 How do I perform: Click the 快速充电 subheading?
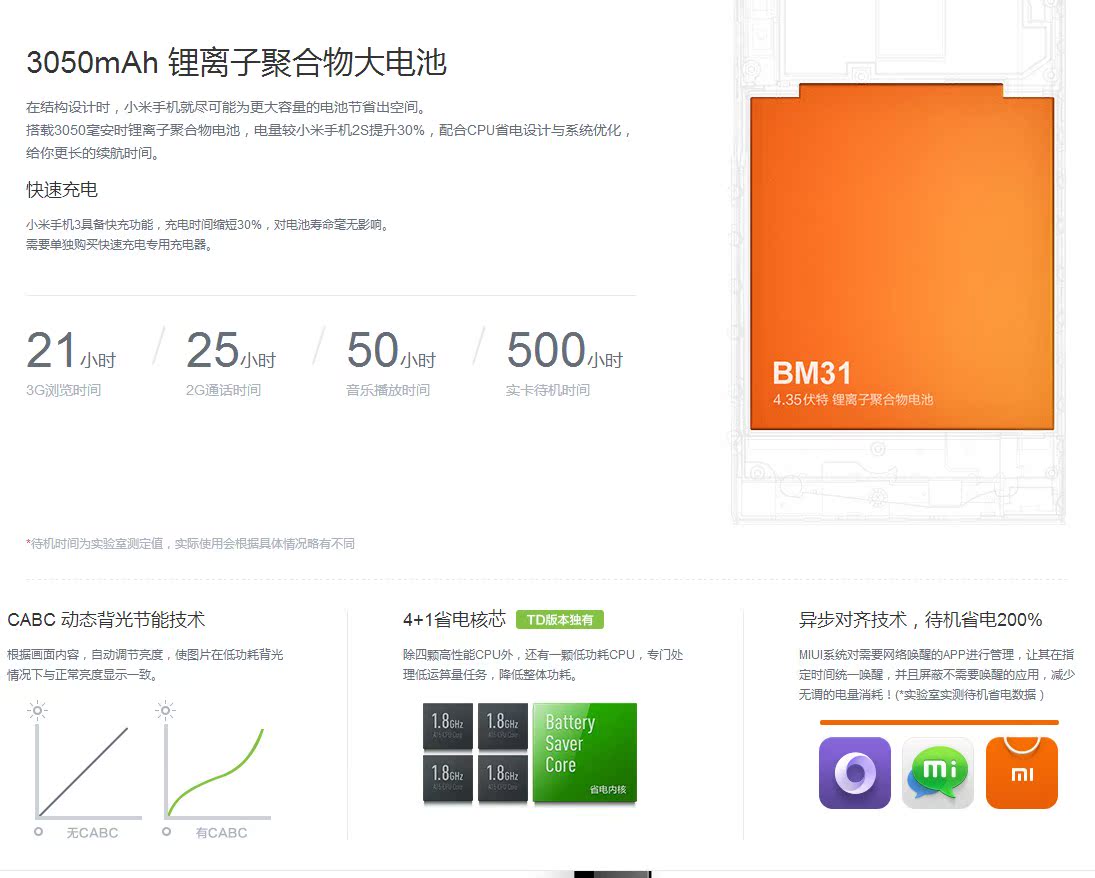[x=61, y=189]
